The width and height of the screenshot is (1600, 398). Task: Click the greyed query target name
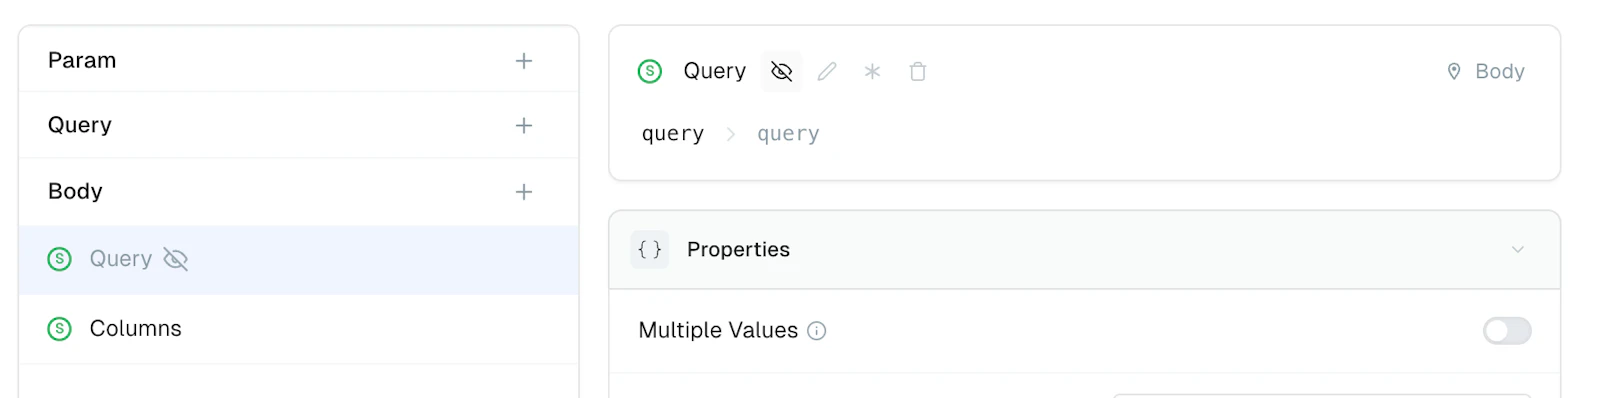(788, 134)
